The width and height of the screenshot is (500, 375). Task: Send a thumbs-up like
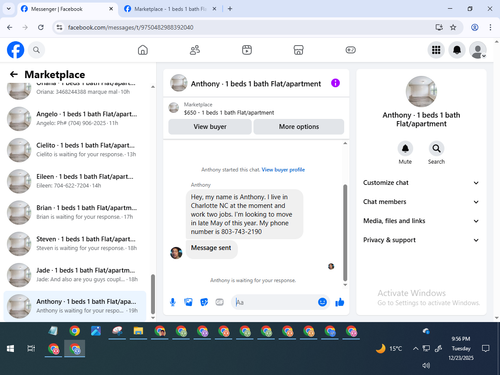pos(340,302)
